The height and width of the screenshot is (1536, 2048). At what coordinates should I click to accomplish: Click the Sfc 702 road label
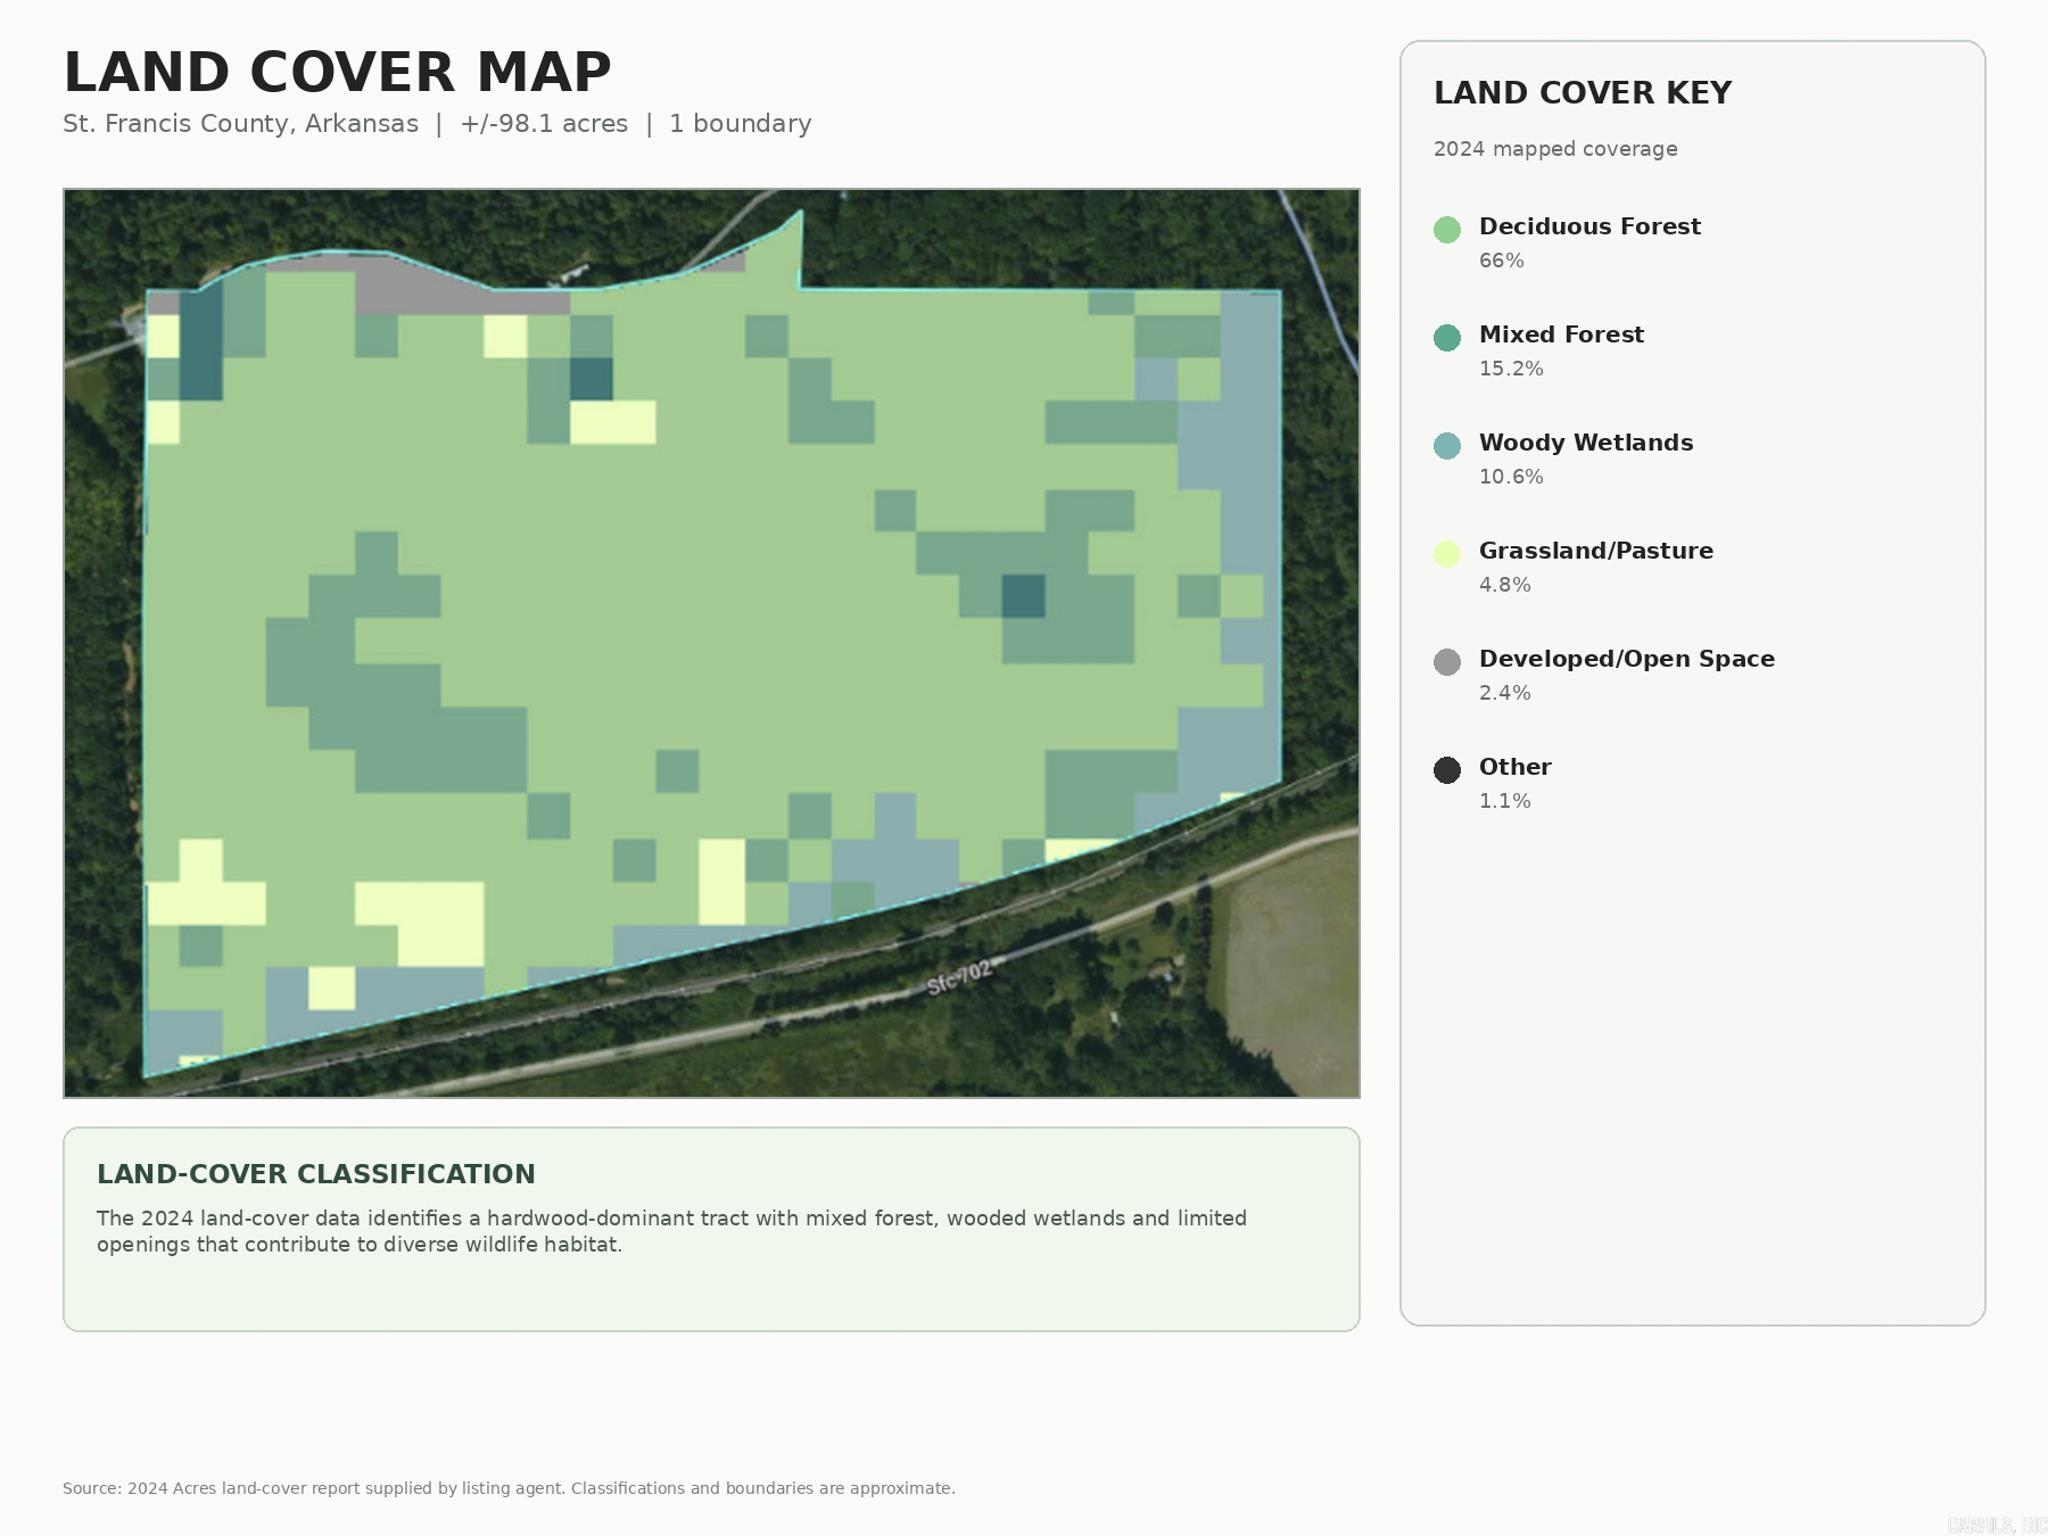point(959,977)
